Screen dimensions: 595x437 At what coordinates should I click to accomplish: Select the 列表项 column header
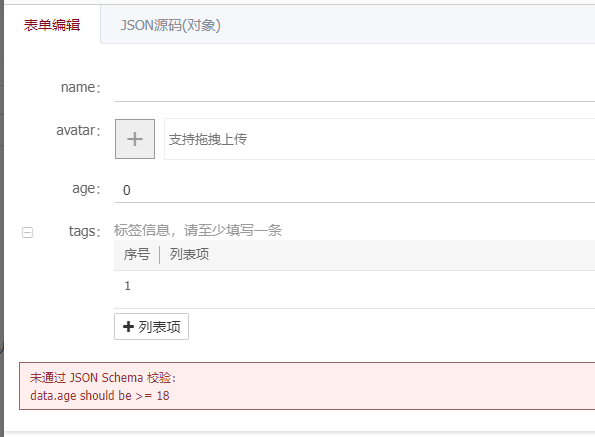[x=189, y=254]
